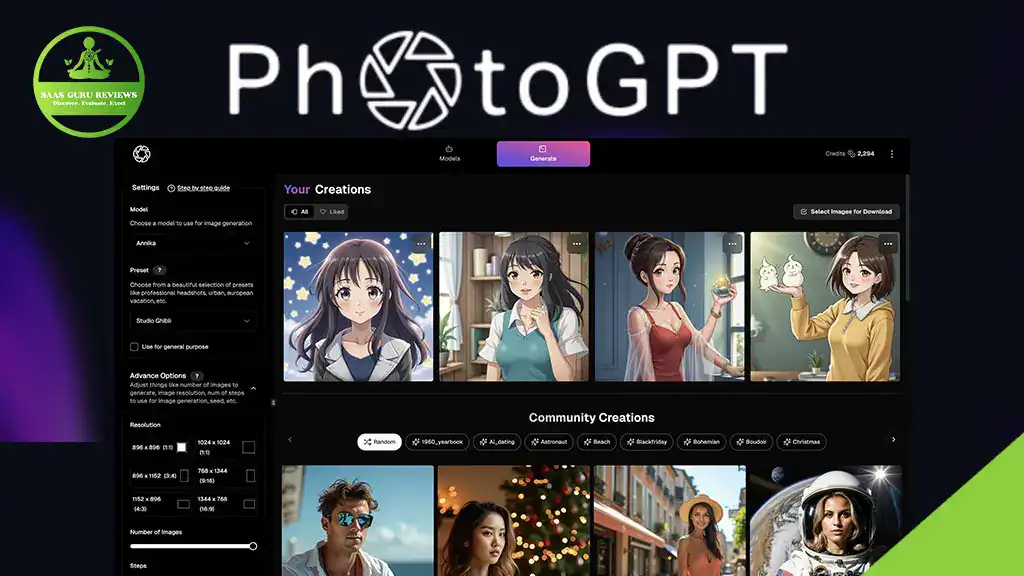
Task: Click the Advance Options help question mark
Action: [196, 376]
